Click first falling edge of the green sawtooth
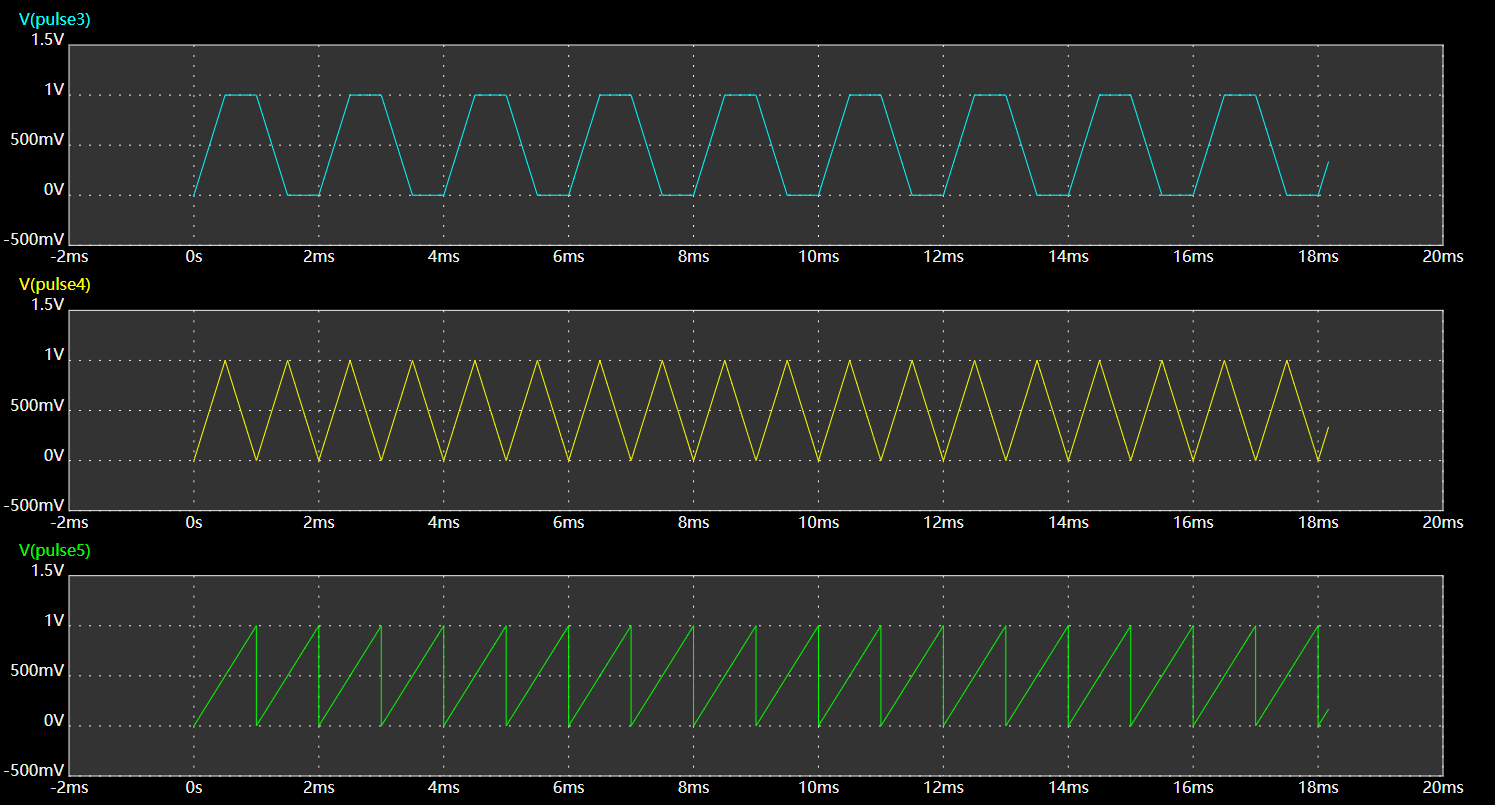 coord(257,675)
